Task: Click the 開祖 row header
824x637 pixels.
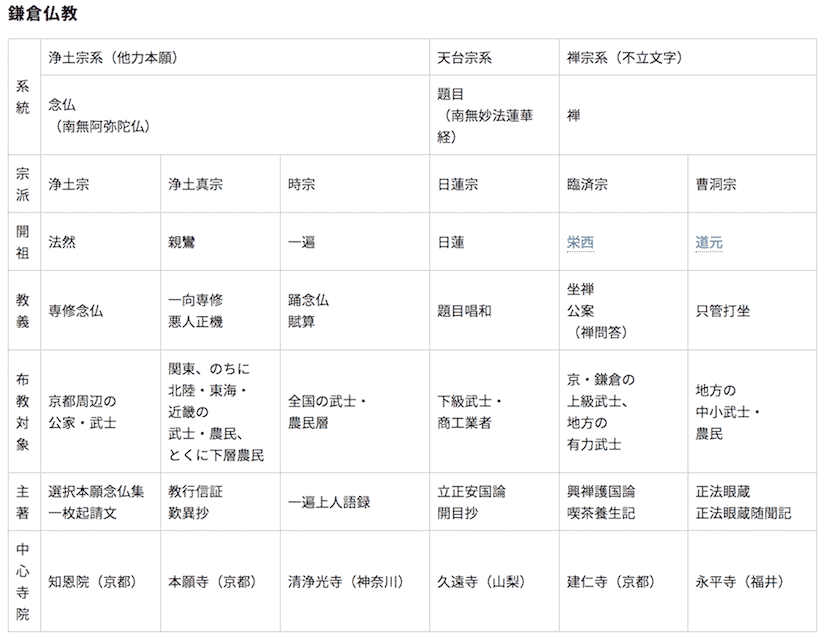Action: click(x=24, y=242)
